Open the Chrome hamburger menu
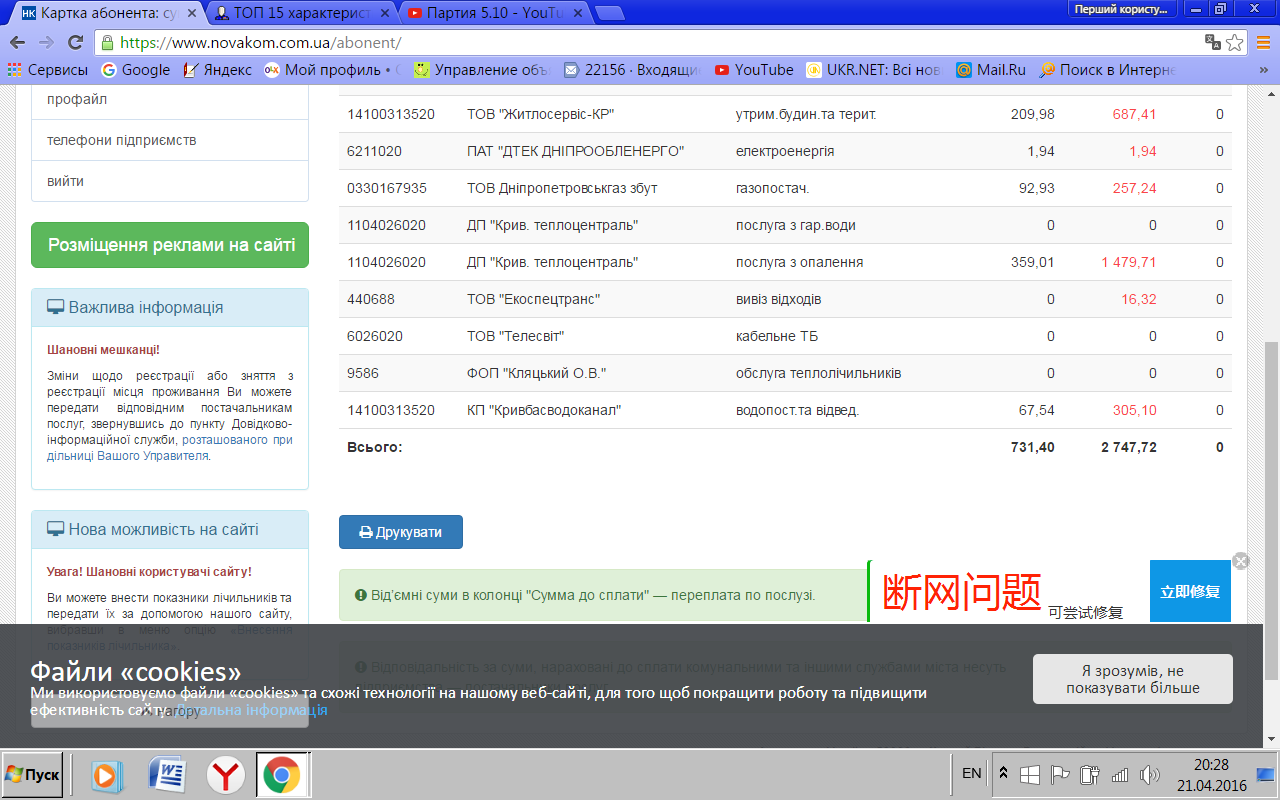Image resolution: width=1280 pixels, height=800 pixels. 1263,43
